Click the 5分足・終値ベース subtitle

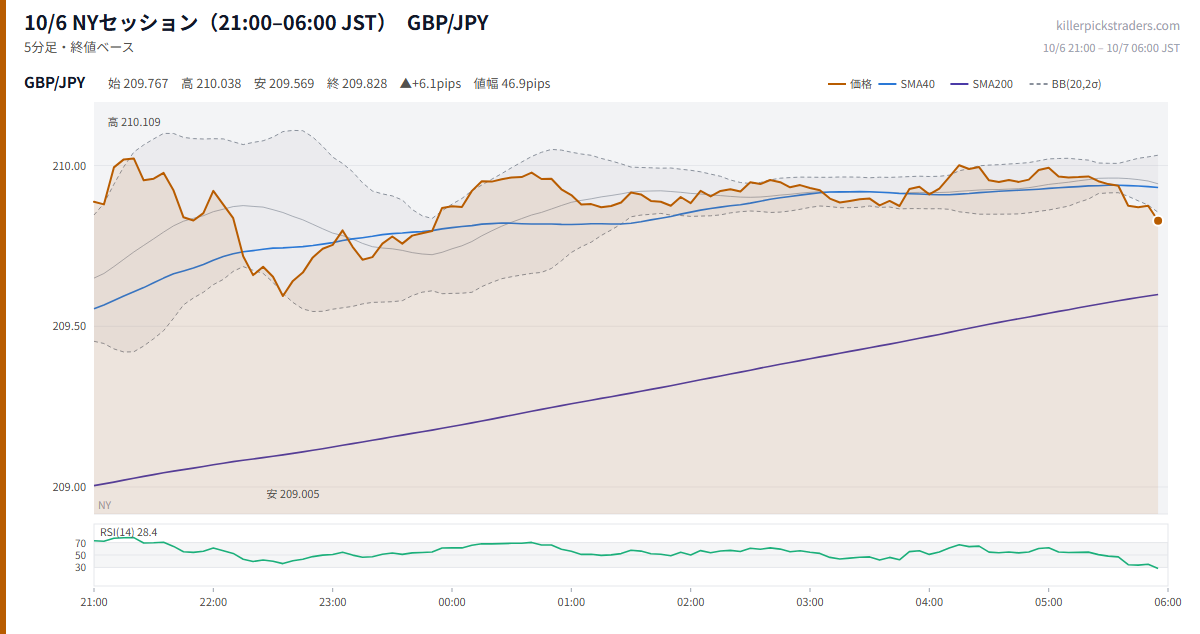79,47
